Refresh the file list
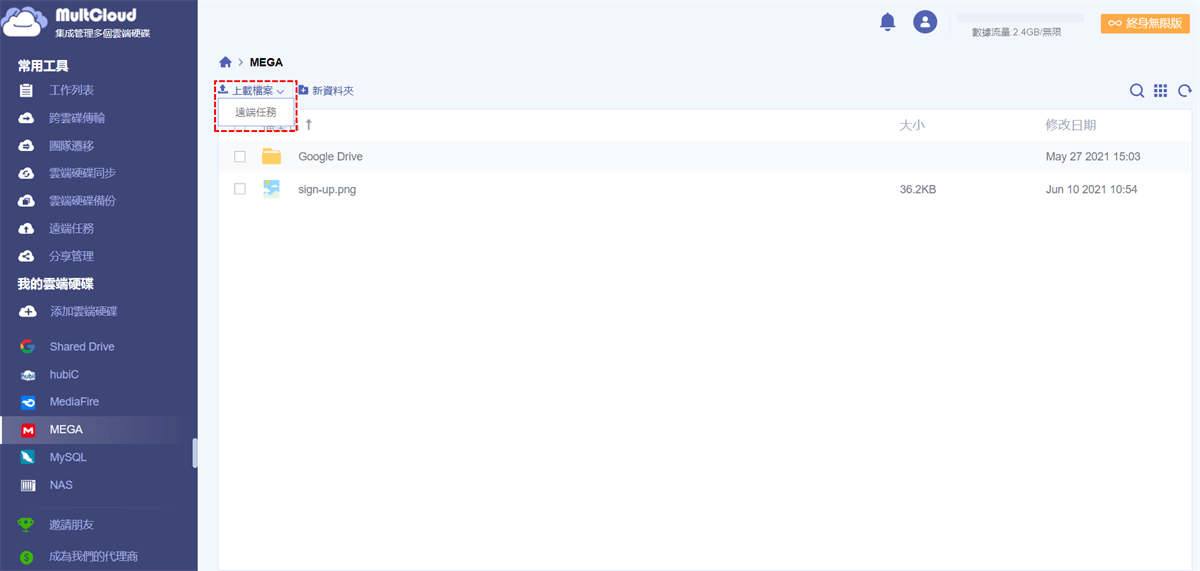 coord(1185,91)
